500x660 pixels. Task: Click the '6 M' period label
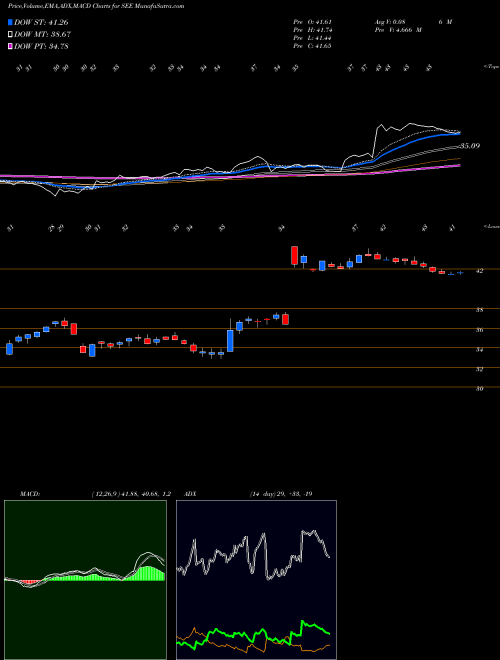pyautogui.click(x=445, y=22)
